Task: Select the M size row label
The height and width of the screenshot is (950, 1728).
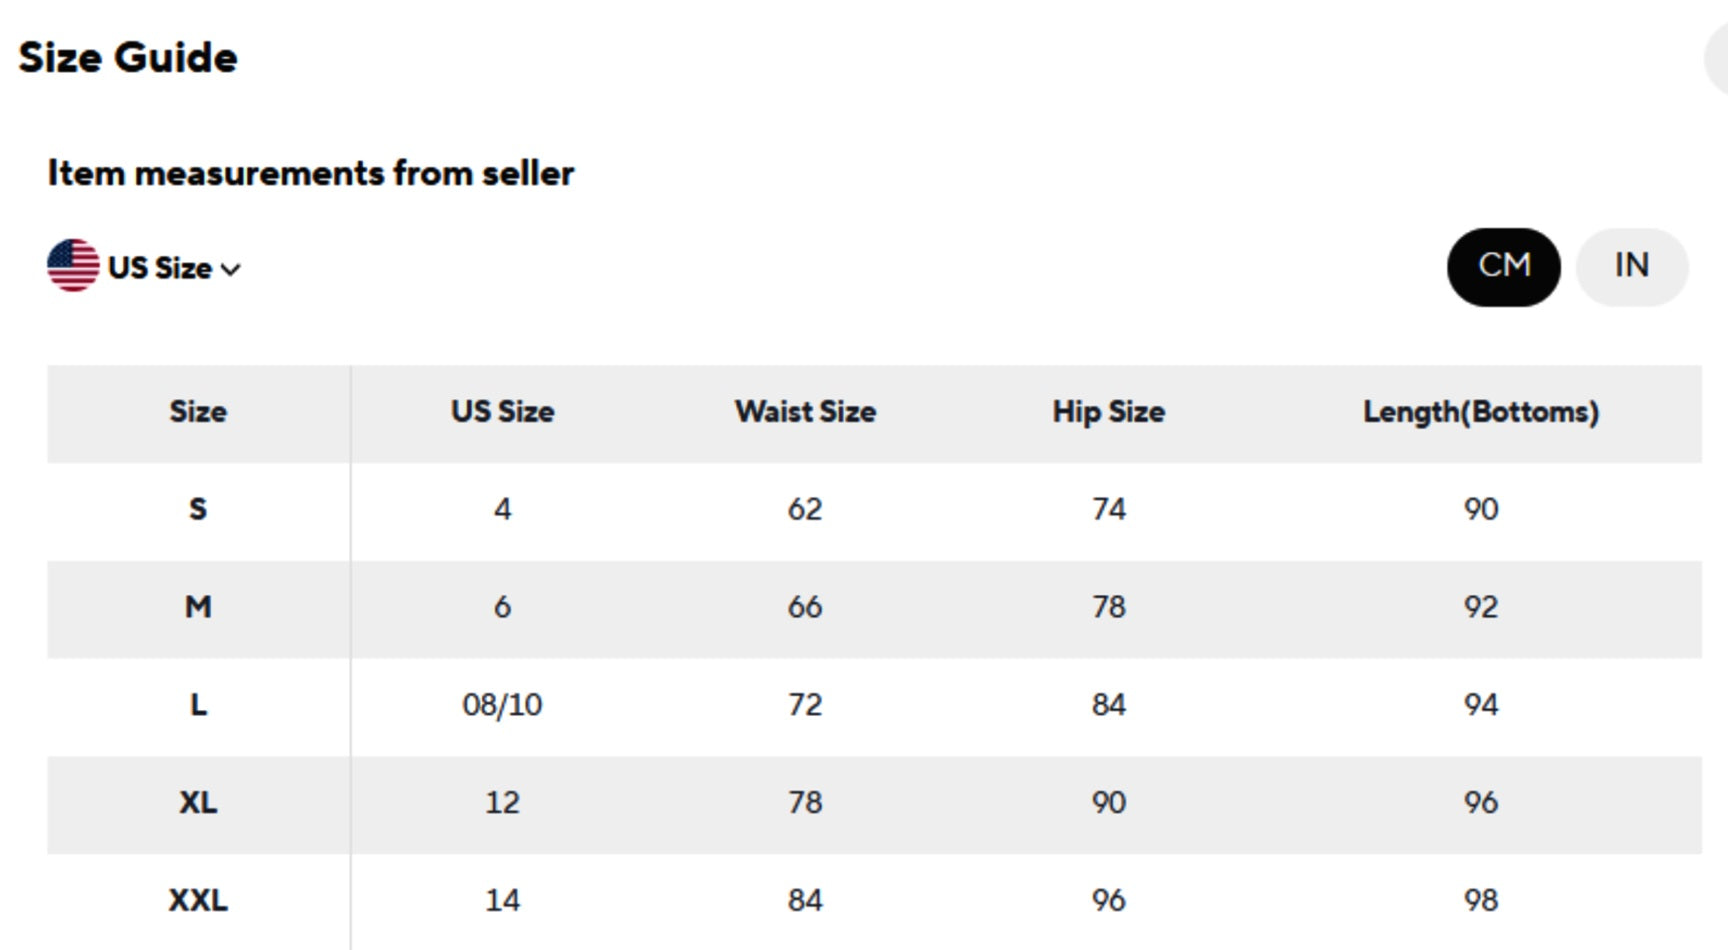Action: (x=198, y=607)
